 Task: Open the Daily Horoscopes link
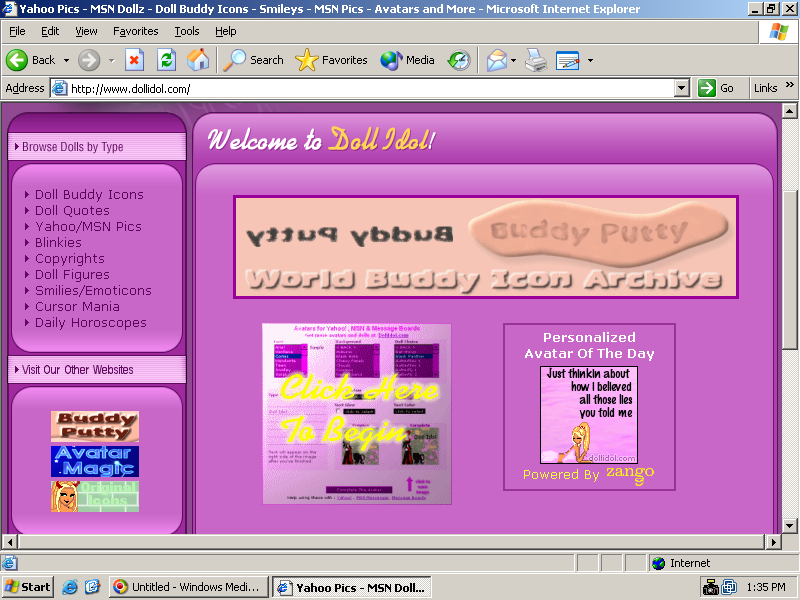(90, 323)
